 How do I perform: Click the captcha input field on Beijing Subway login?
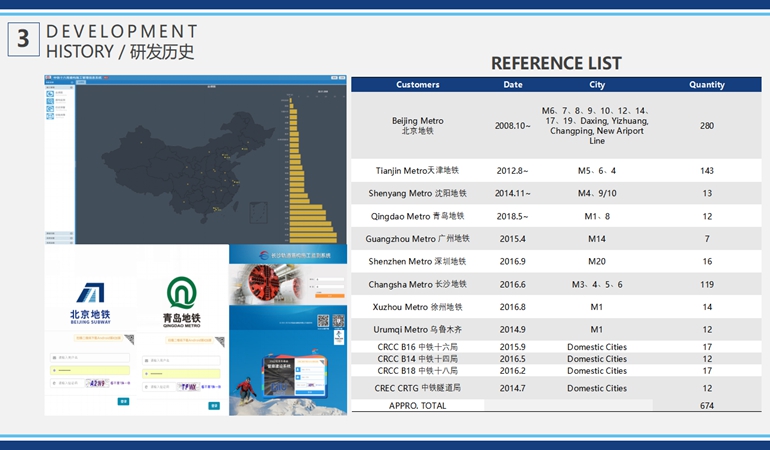point(67,383)
